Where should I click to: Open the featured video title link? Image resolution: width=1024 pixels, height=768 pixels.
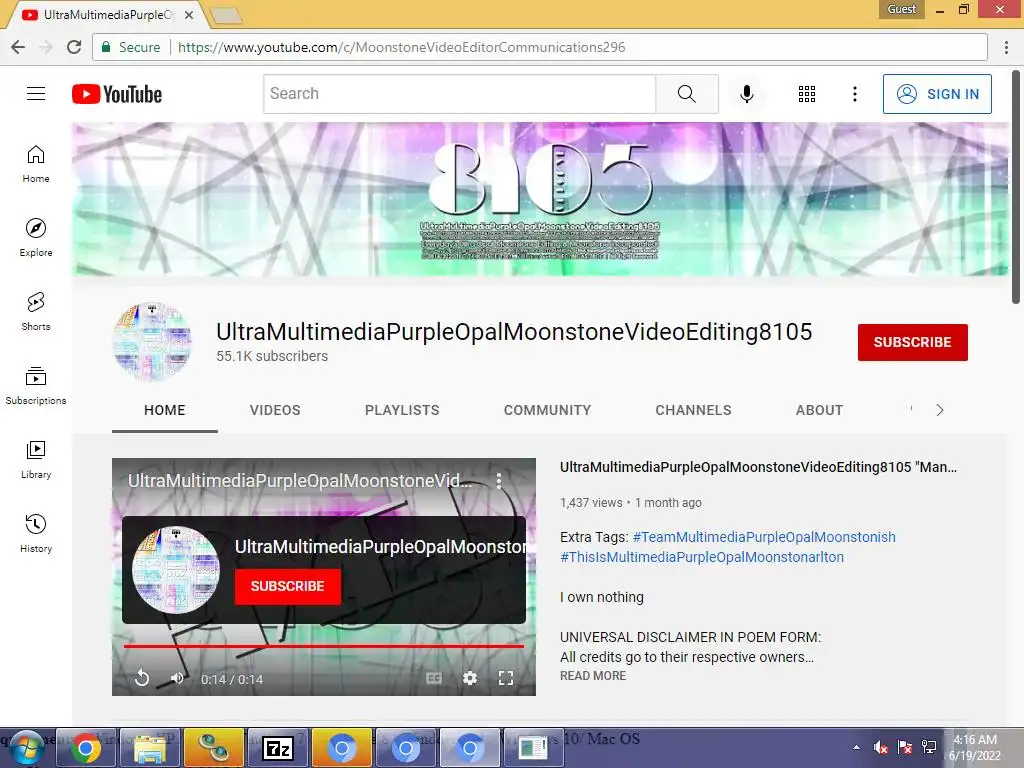pyautogui.click(x=758, y=467)
